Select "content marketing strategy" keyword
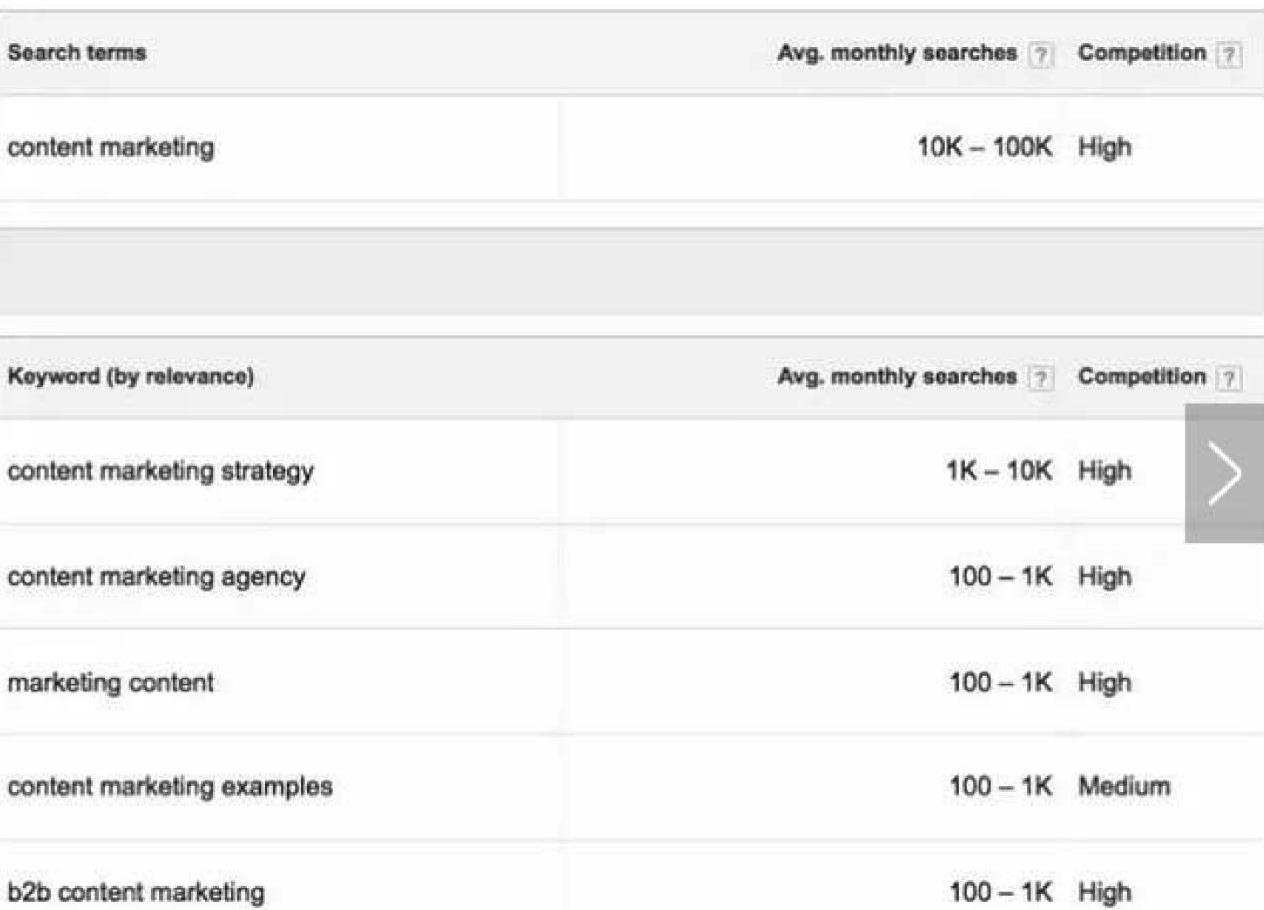The width and height of the screenshot is (1264, 910). pyautogui.click(x=160, y=471)
